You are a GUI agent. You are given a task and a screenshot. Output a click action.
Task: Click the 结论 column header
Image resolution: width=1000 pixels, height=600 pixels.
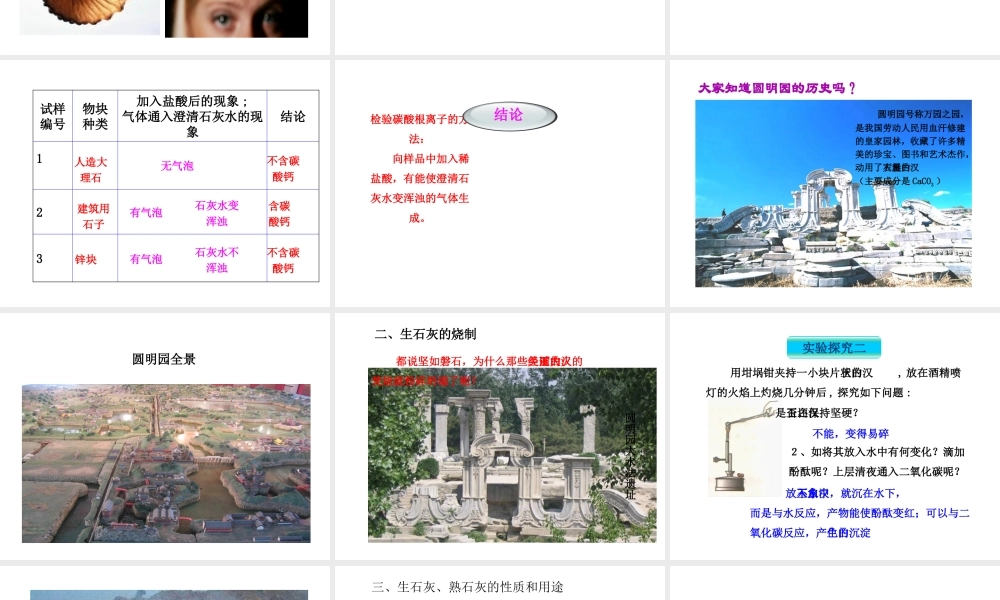pos(293,116)
